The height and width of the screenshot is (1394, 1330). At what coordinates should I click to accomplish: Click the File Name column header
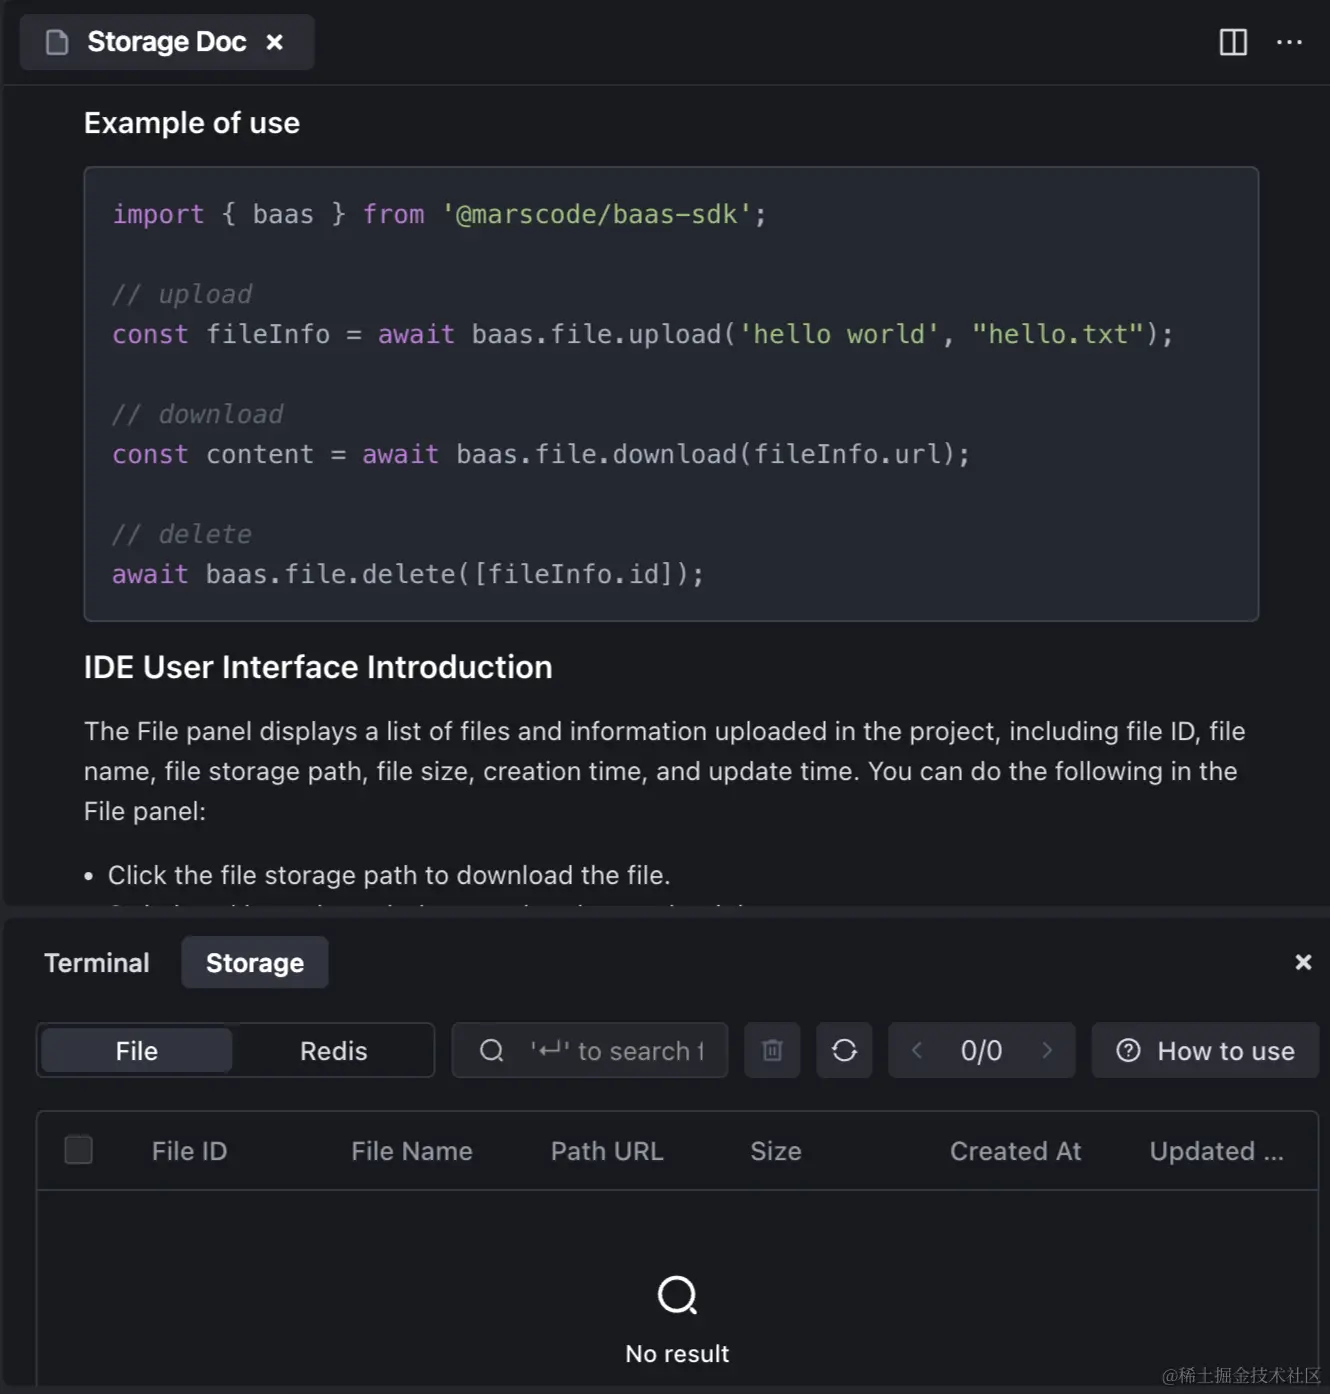(411, 1151)
